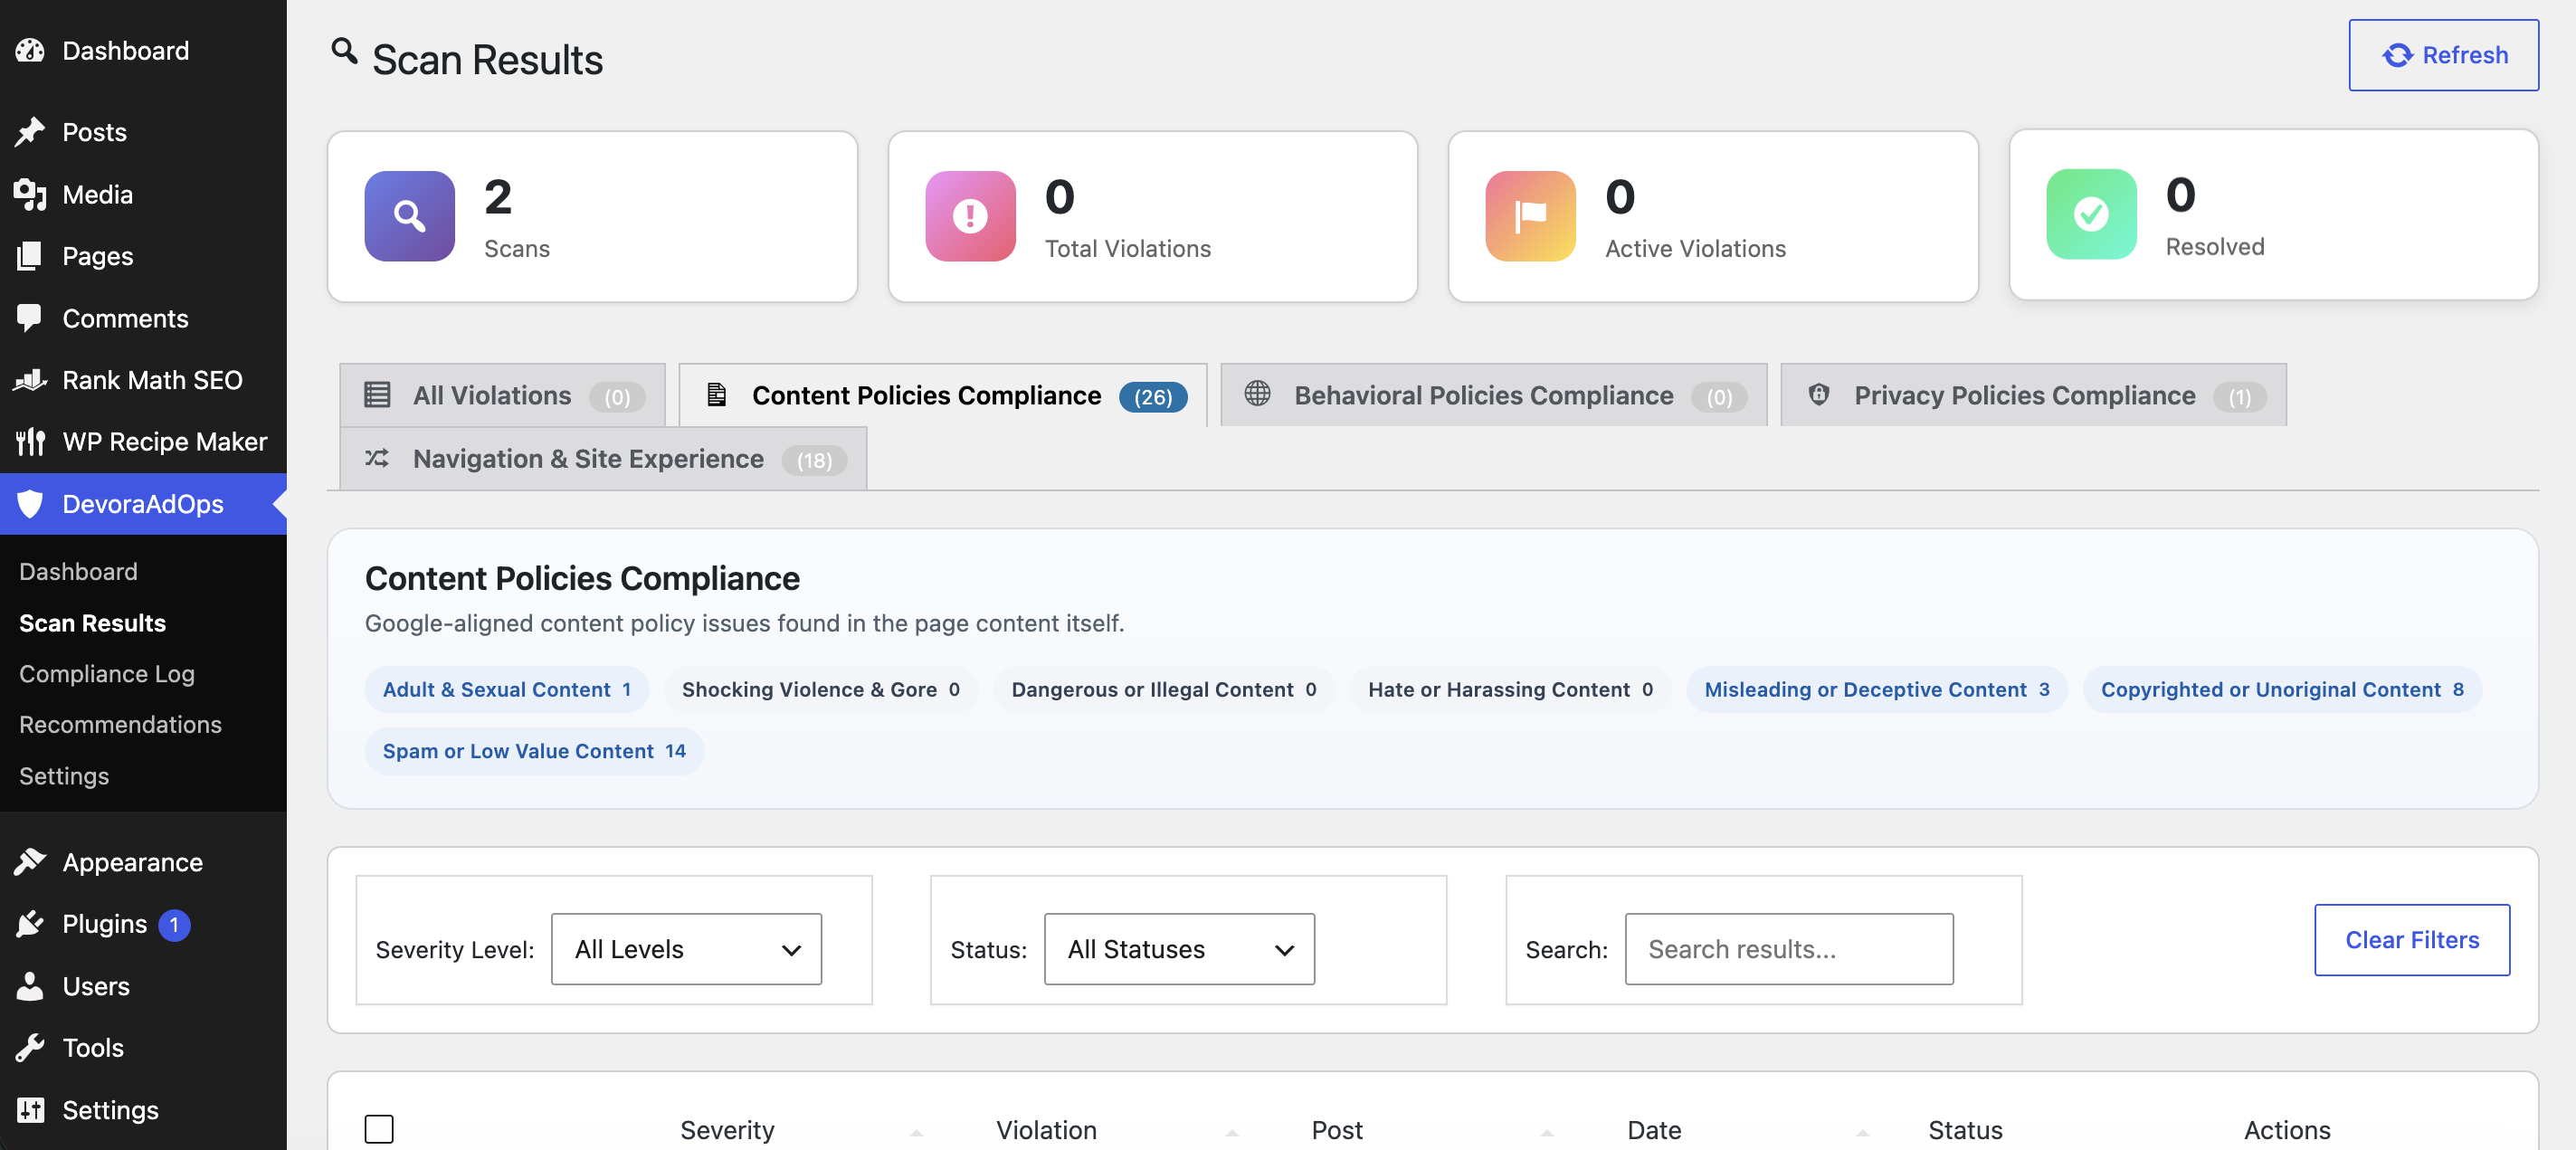Sort the table by Severity column
The width and height of the screenshot is (2576, 1150).
(727, 1130)
